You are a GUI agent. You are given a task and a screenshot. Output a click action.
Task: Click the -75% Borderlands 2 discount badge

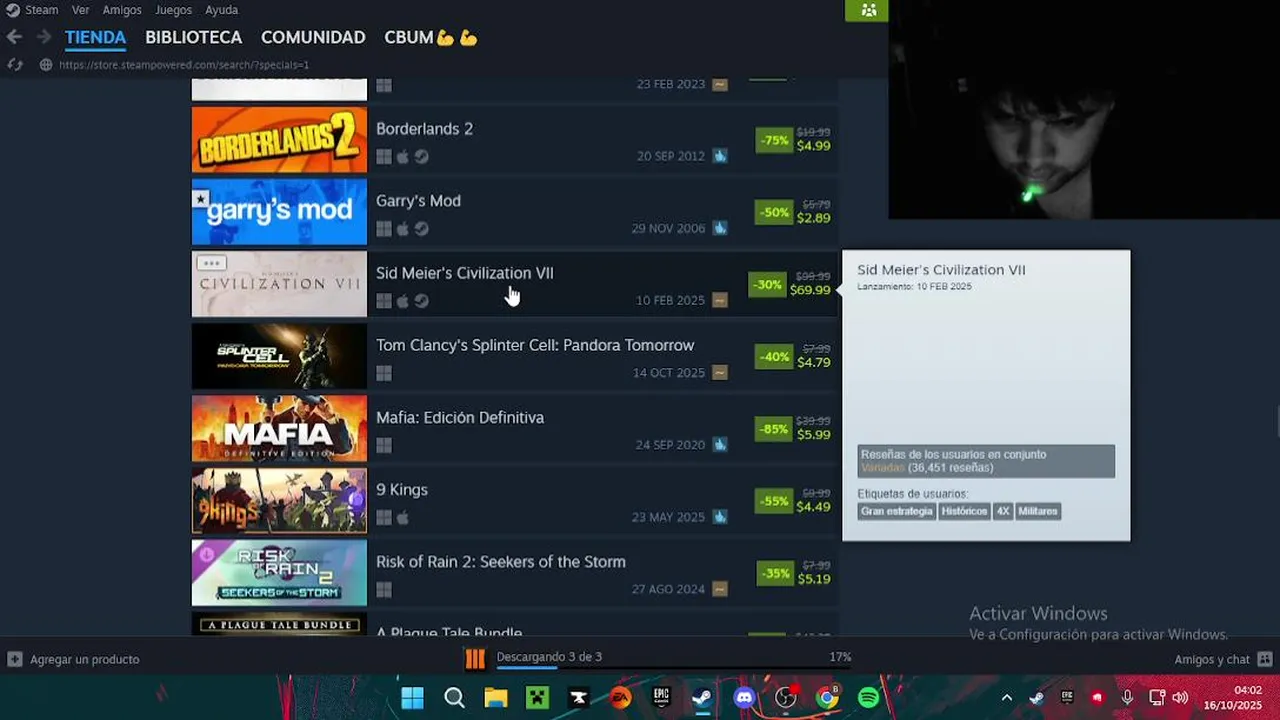coord(774,140)
